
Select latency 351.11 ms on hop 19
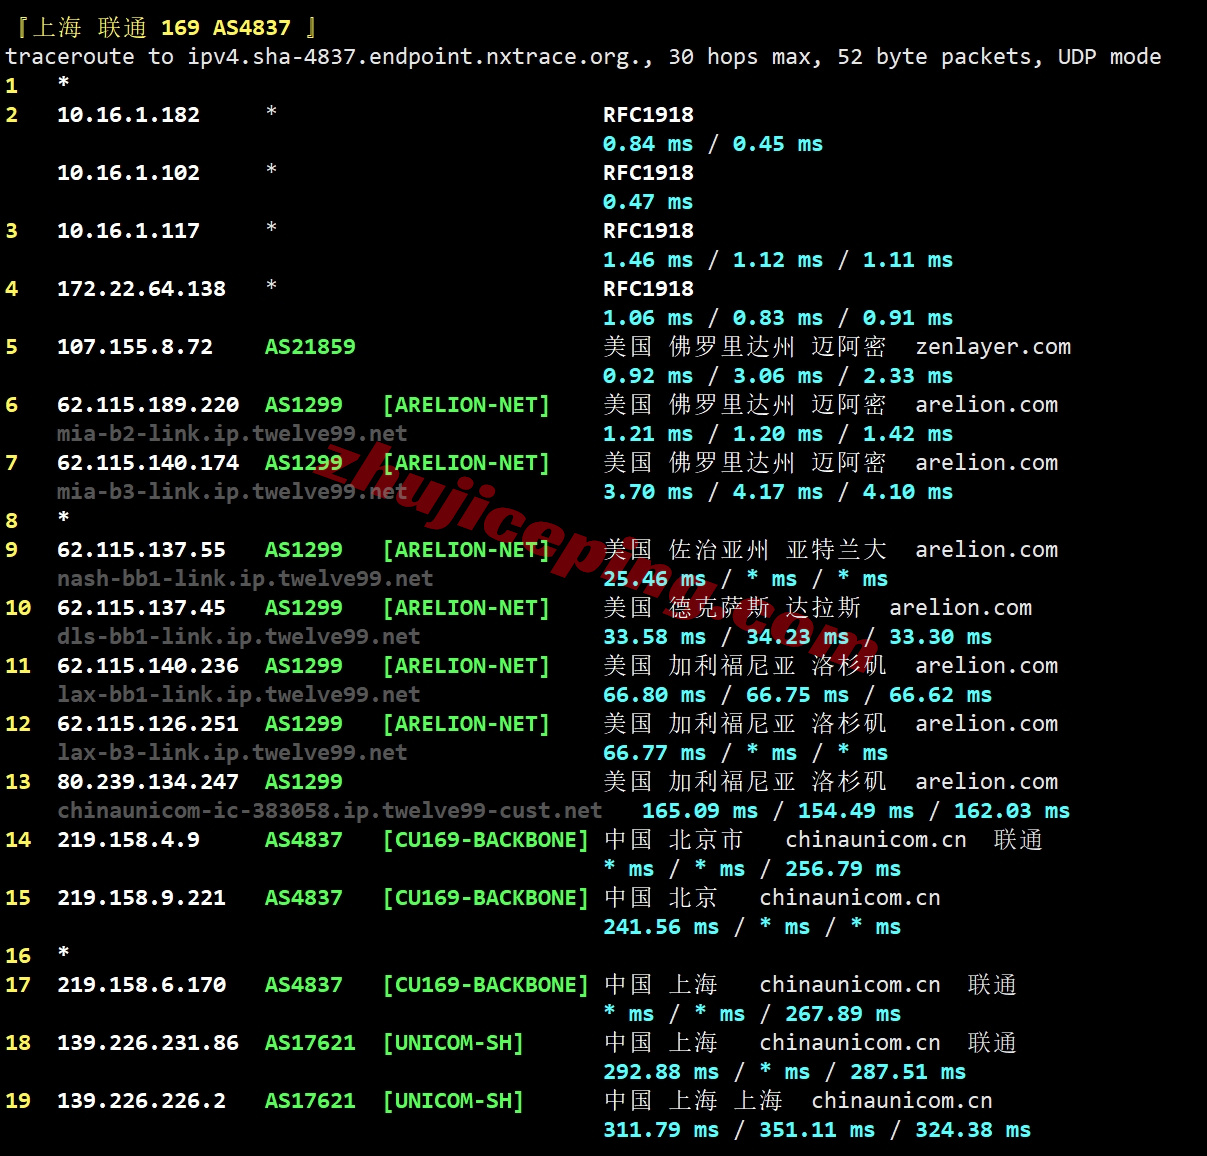[817, 1130]
